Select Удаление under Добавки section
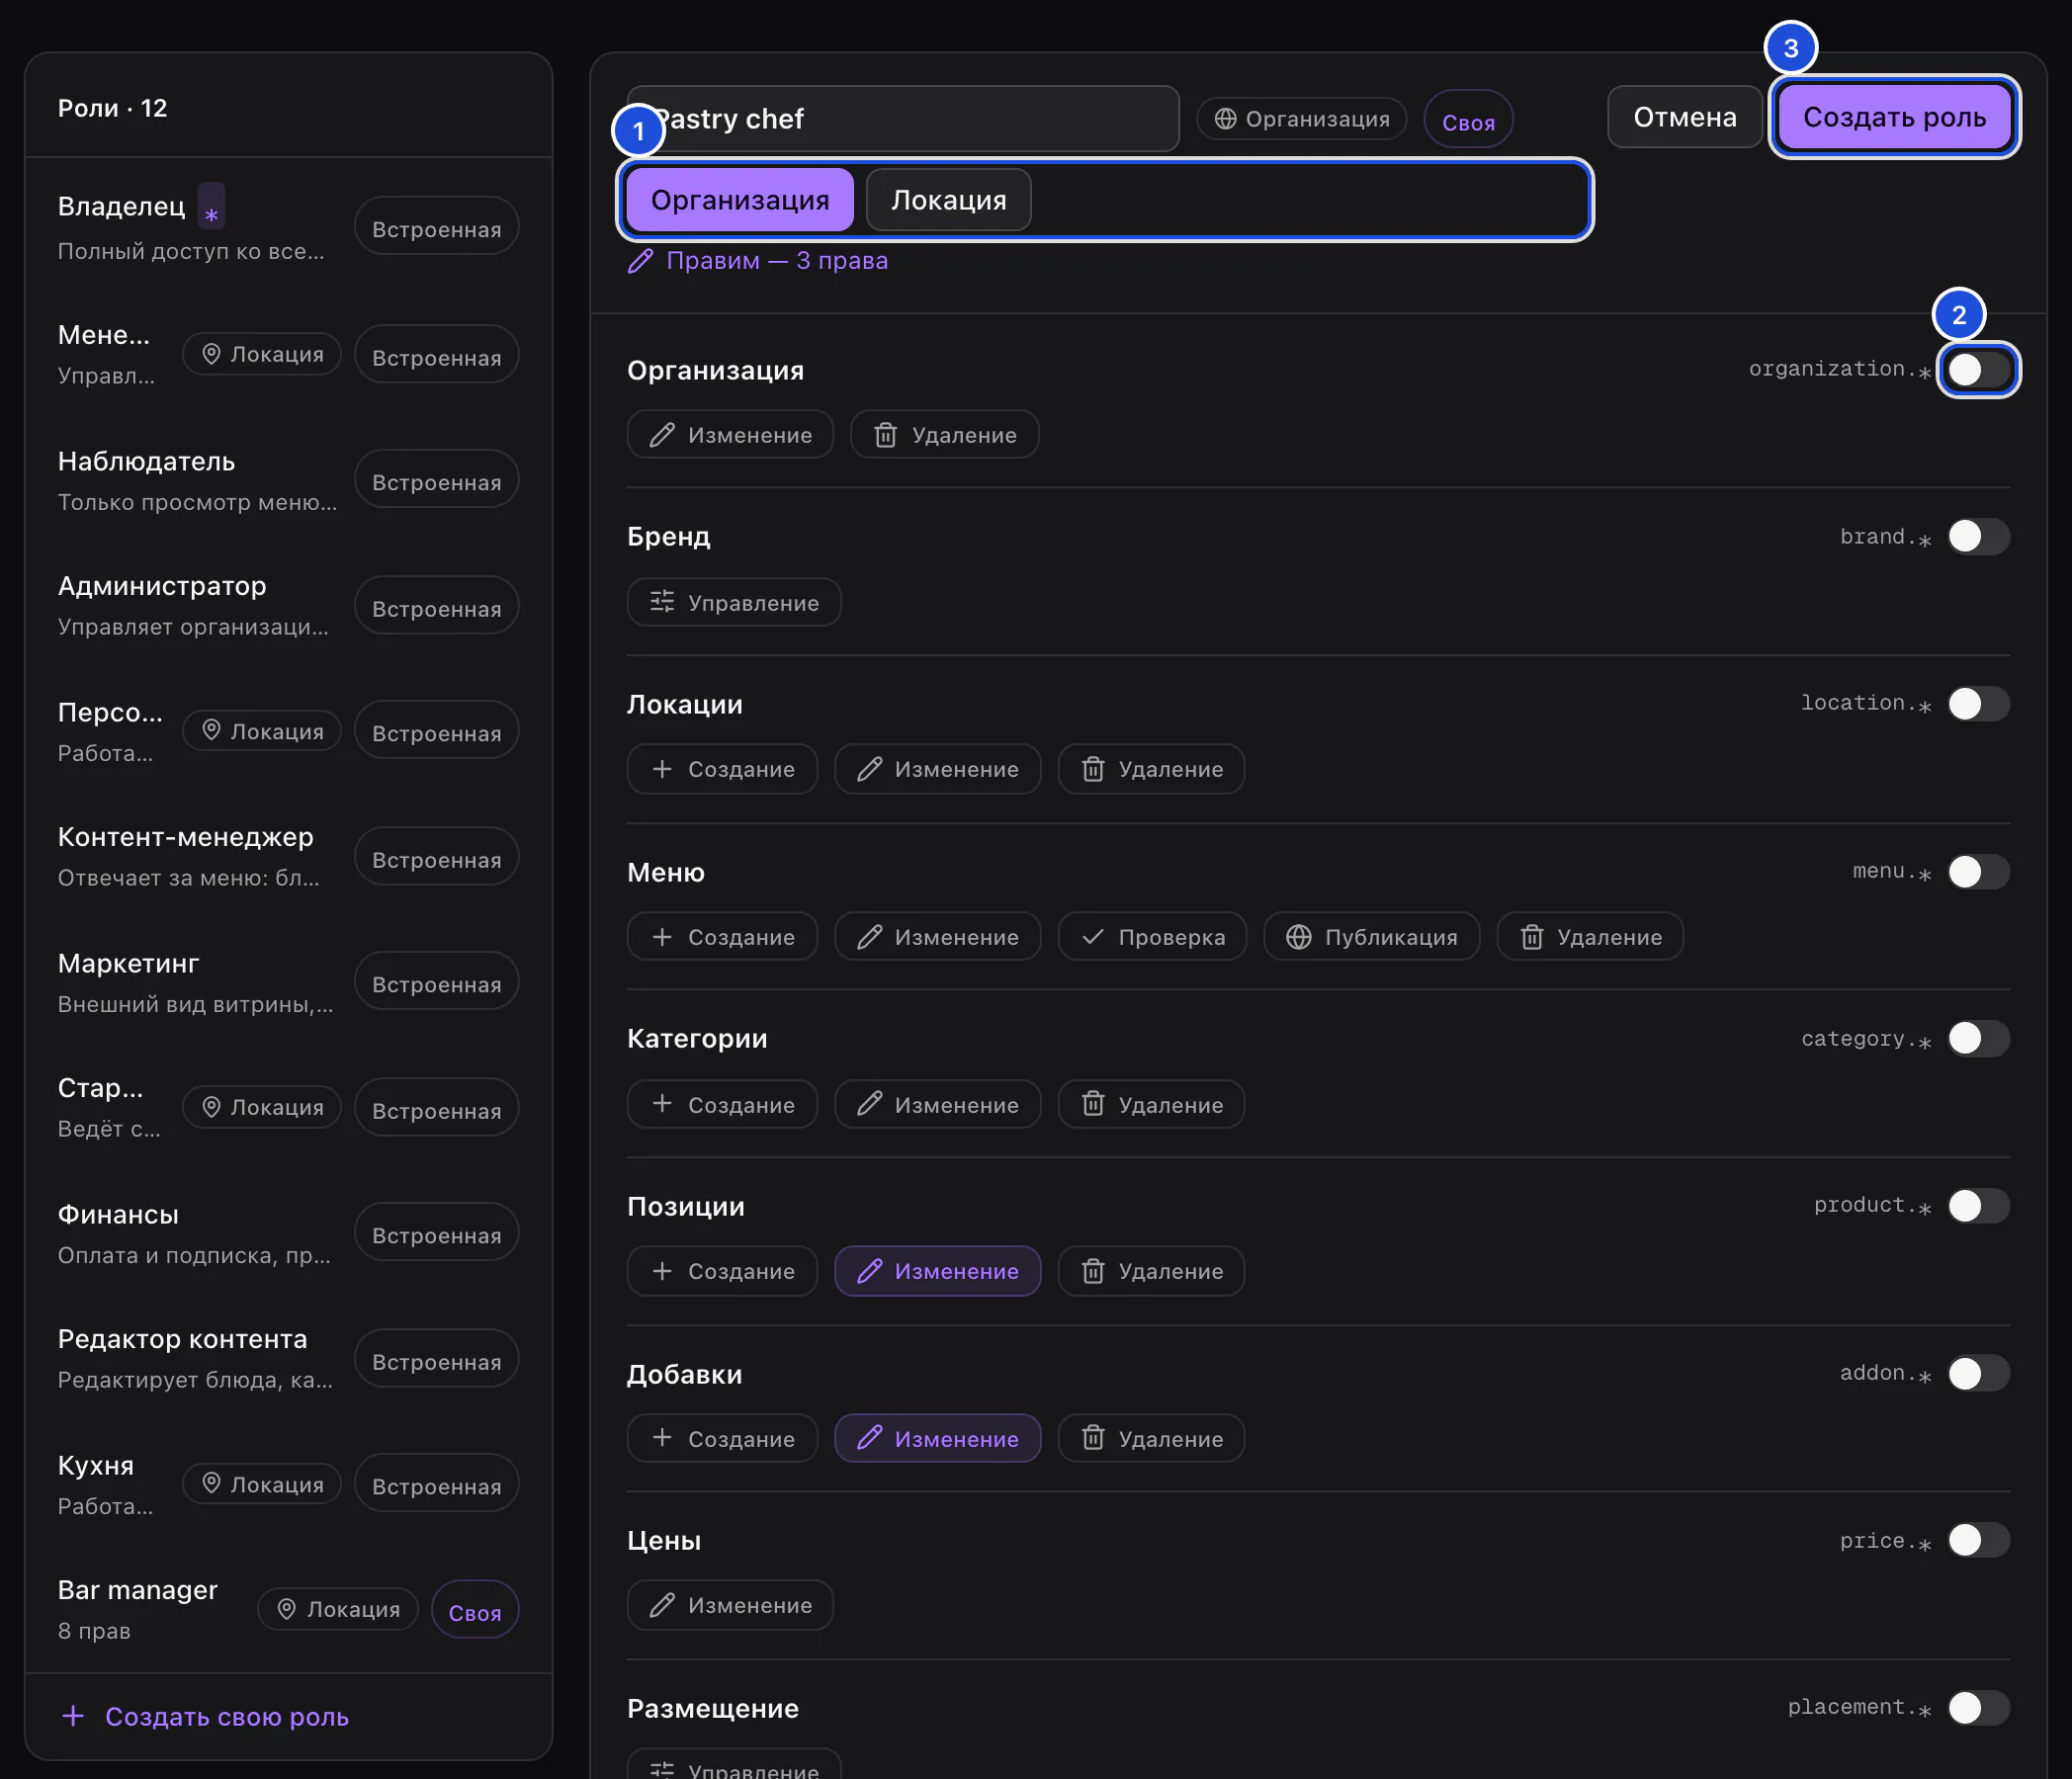This screenshot has height=1779, width=2072. pos(1151,1439)
